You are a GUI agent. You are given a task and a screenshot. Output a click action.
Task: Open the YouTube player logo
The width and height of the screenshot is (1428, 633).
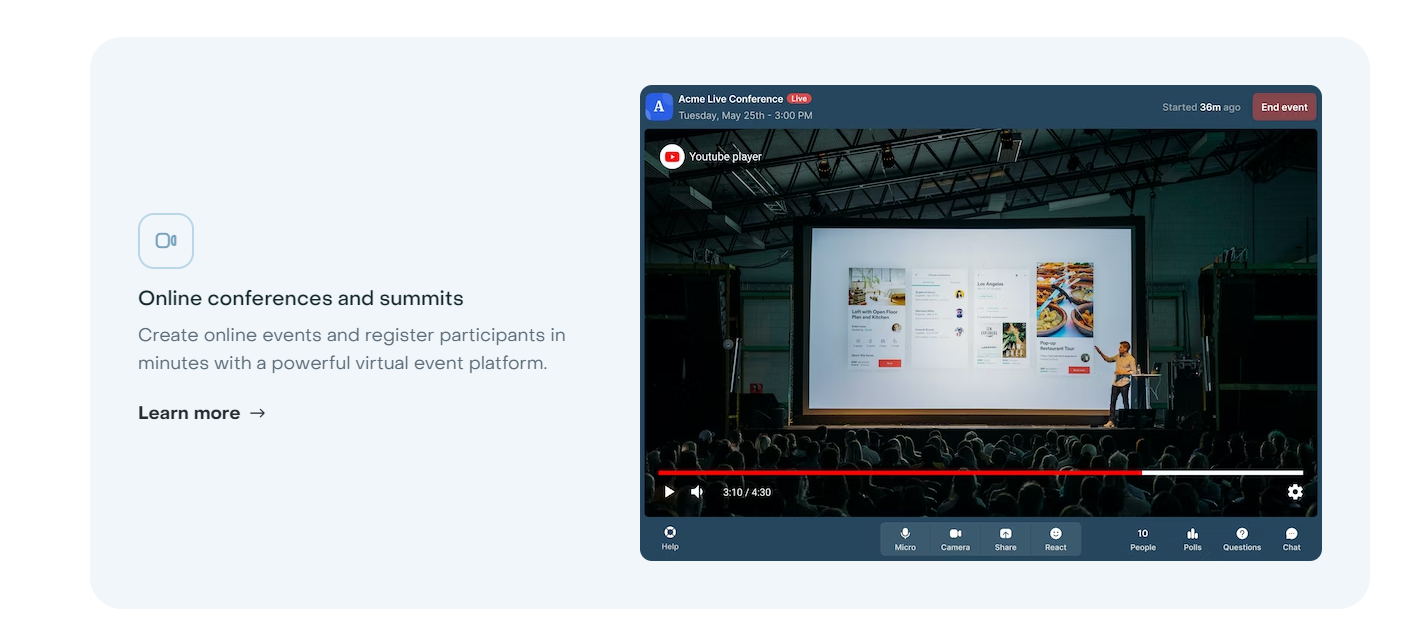click(671, 156)
